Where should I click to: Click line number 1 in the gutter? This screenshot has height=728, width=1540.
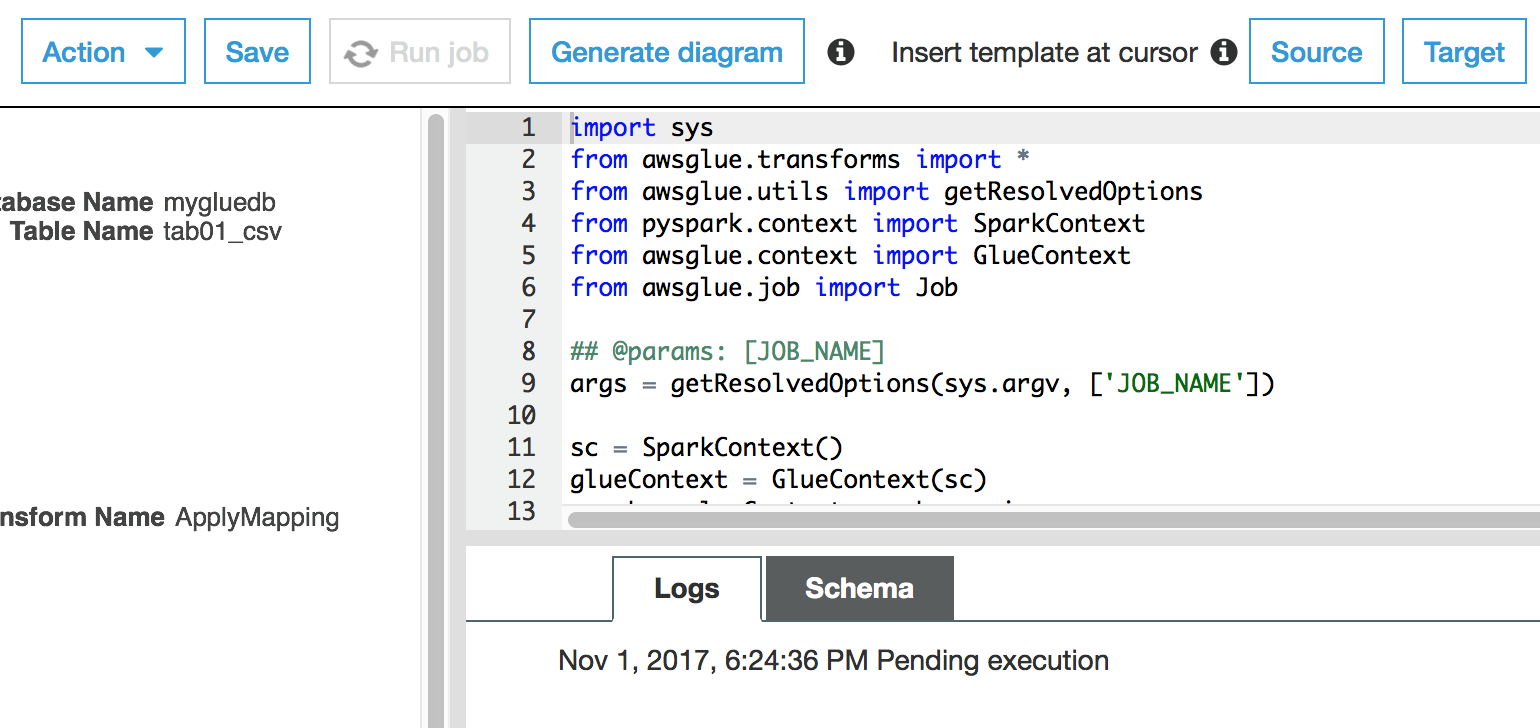tap(527, 128)
